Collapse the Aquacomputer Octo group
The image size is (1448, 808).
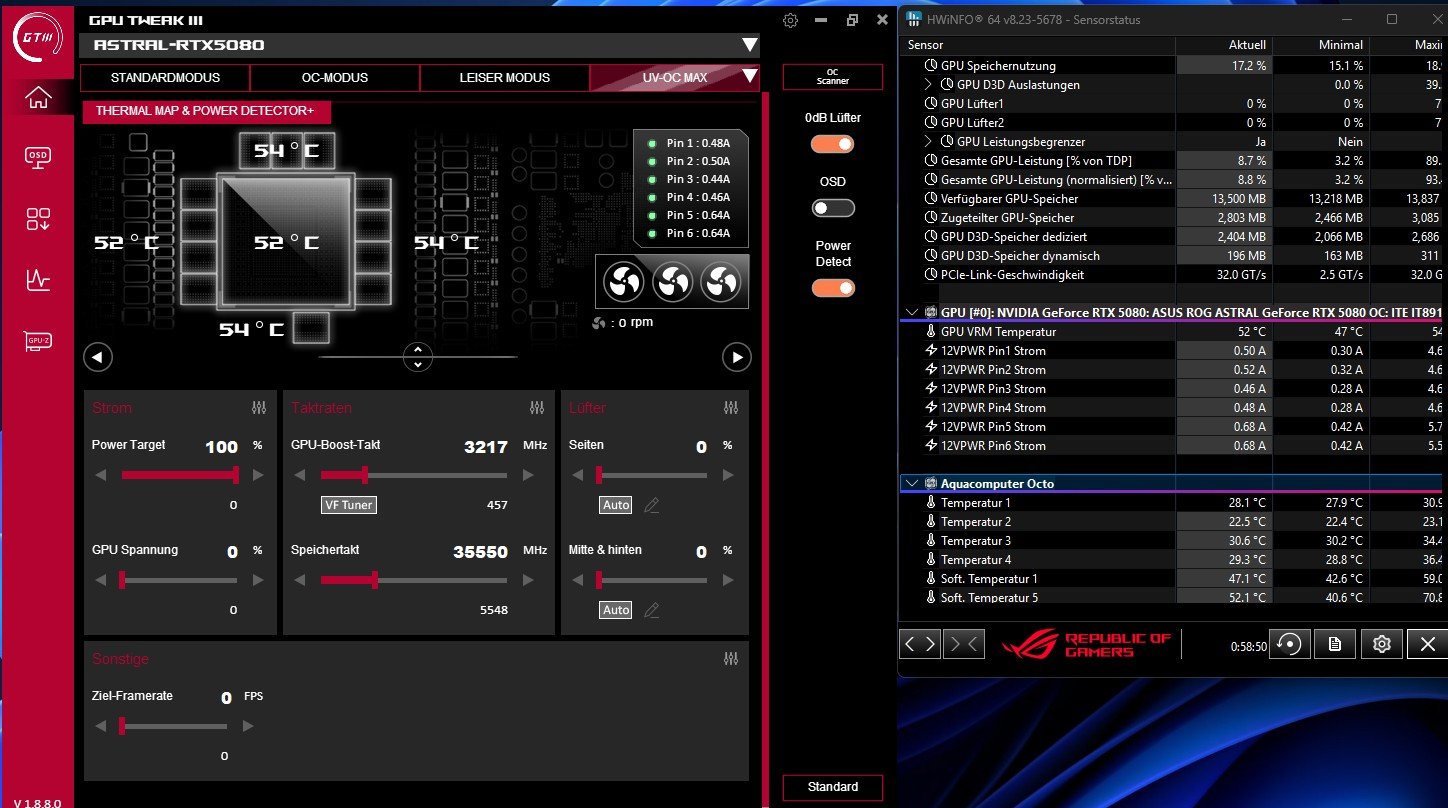(911, 483)
